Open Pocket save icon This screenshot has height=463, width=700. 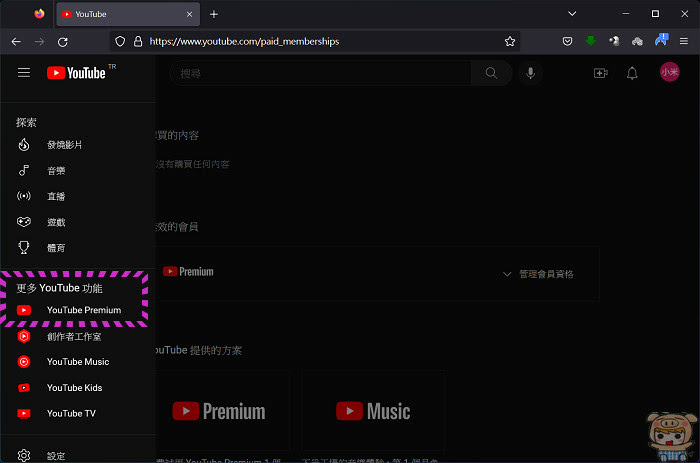tap(567, 42)
